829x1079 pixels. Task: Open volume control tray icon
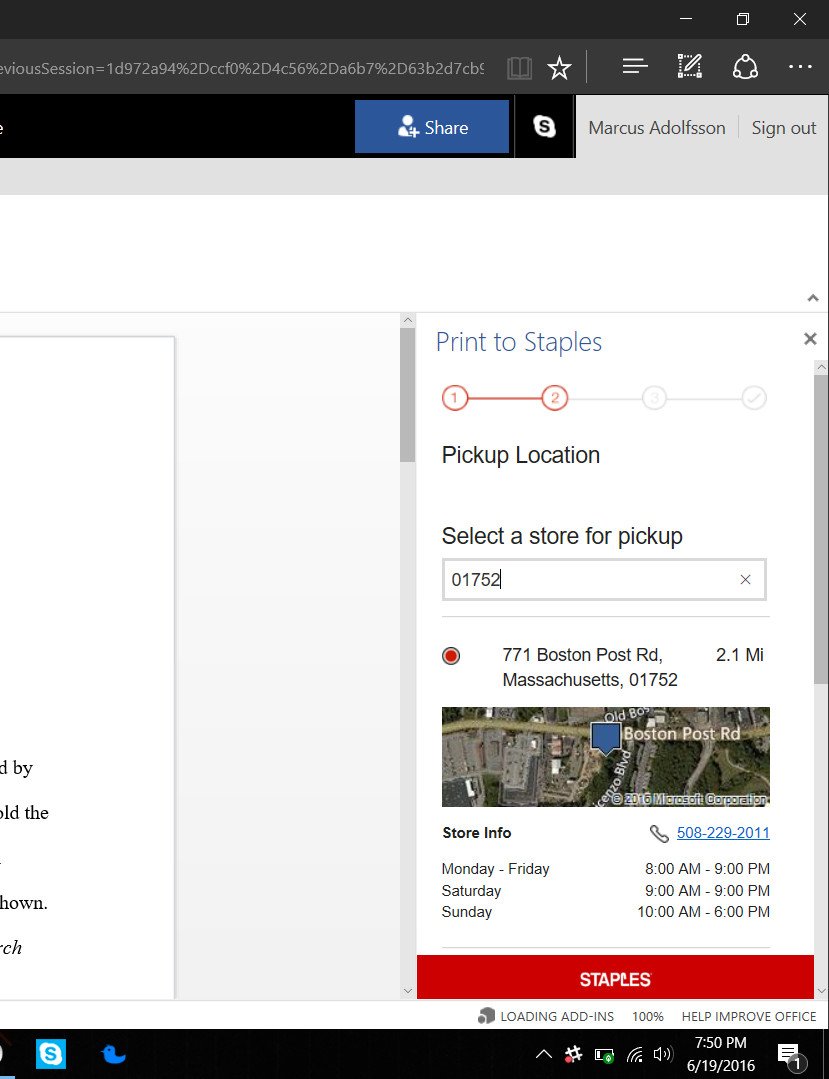coord(662,1054)
